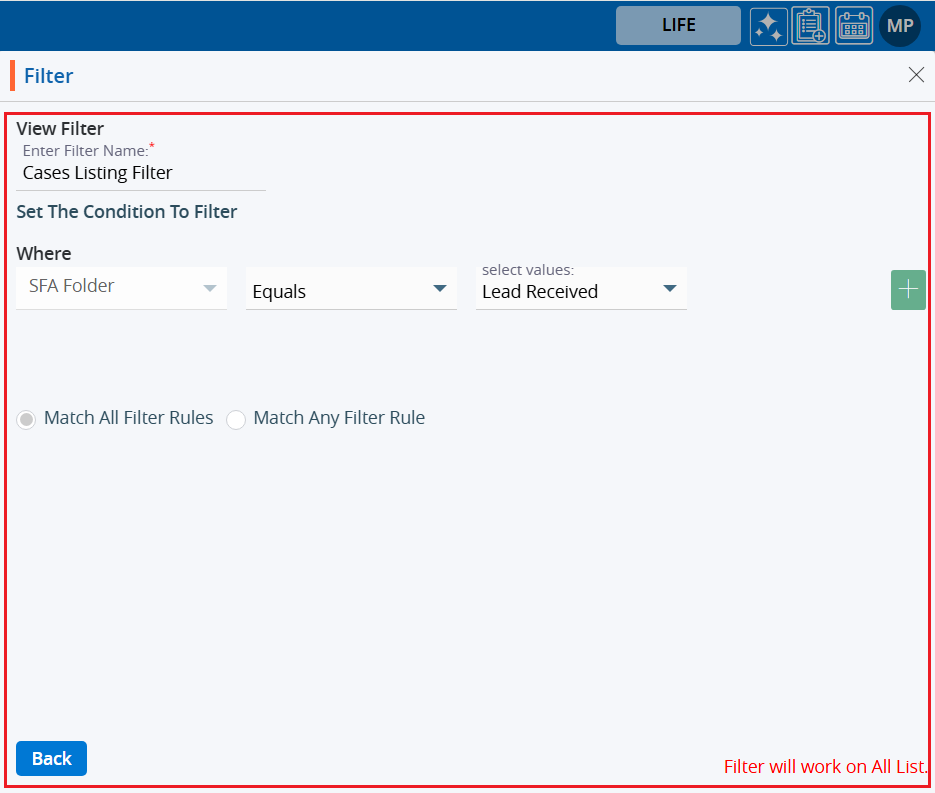Click the red Filter will work note
Viewport: 935px width, 793px height.
coord(825,767)
